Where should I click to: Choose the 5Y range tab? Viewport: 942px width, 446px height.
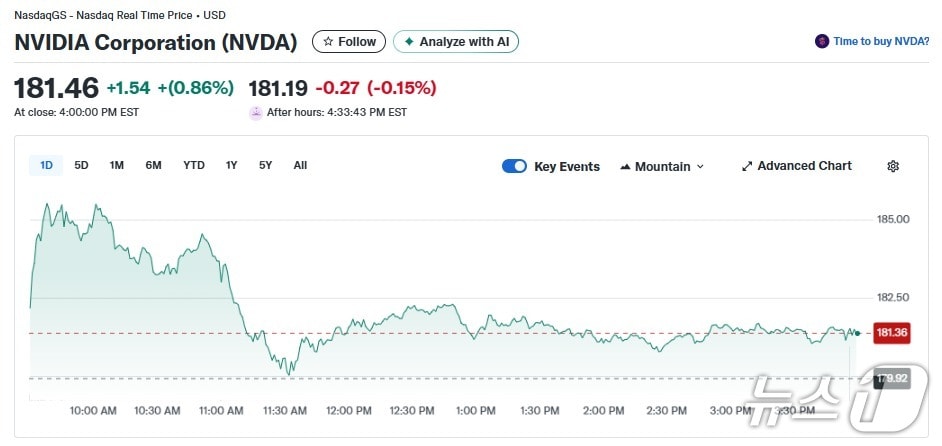(265, 165)
